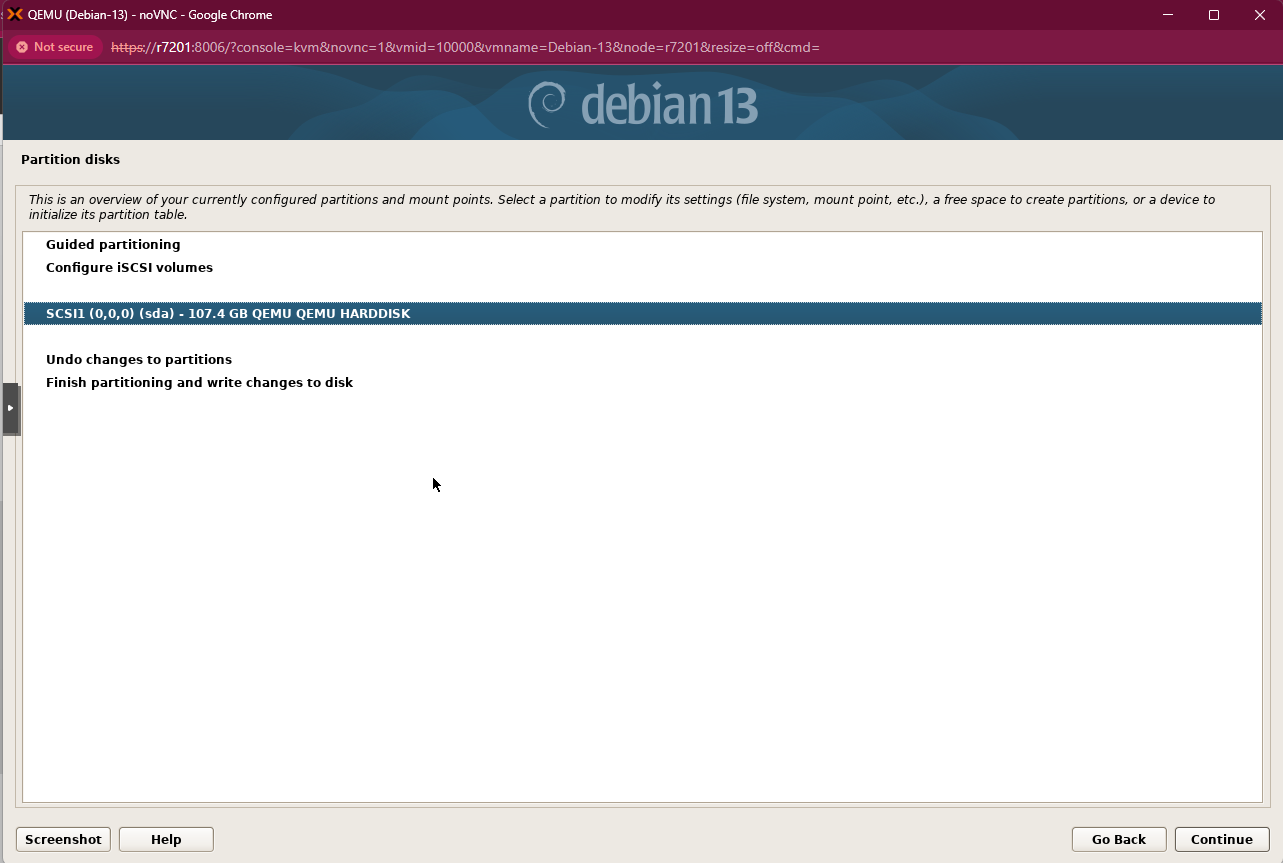Click the Partition disks heading

pos(70,159)
